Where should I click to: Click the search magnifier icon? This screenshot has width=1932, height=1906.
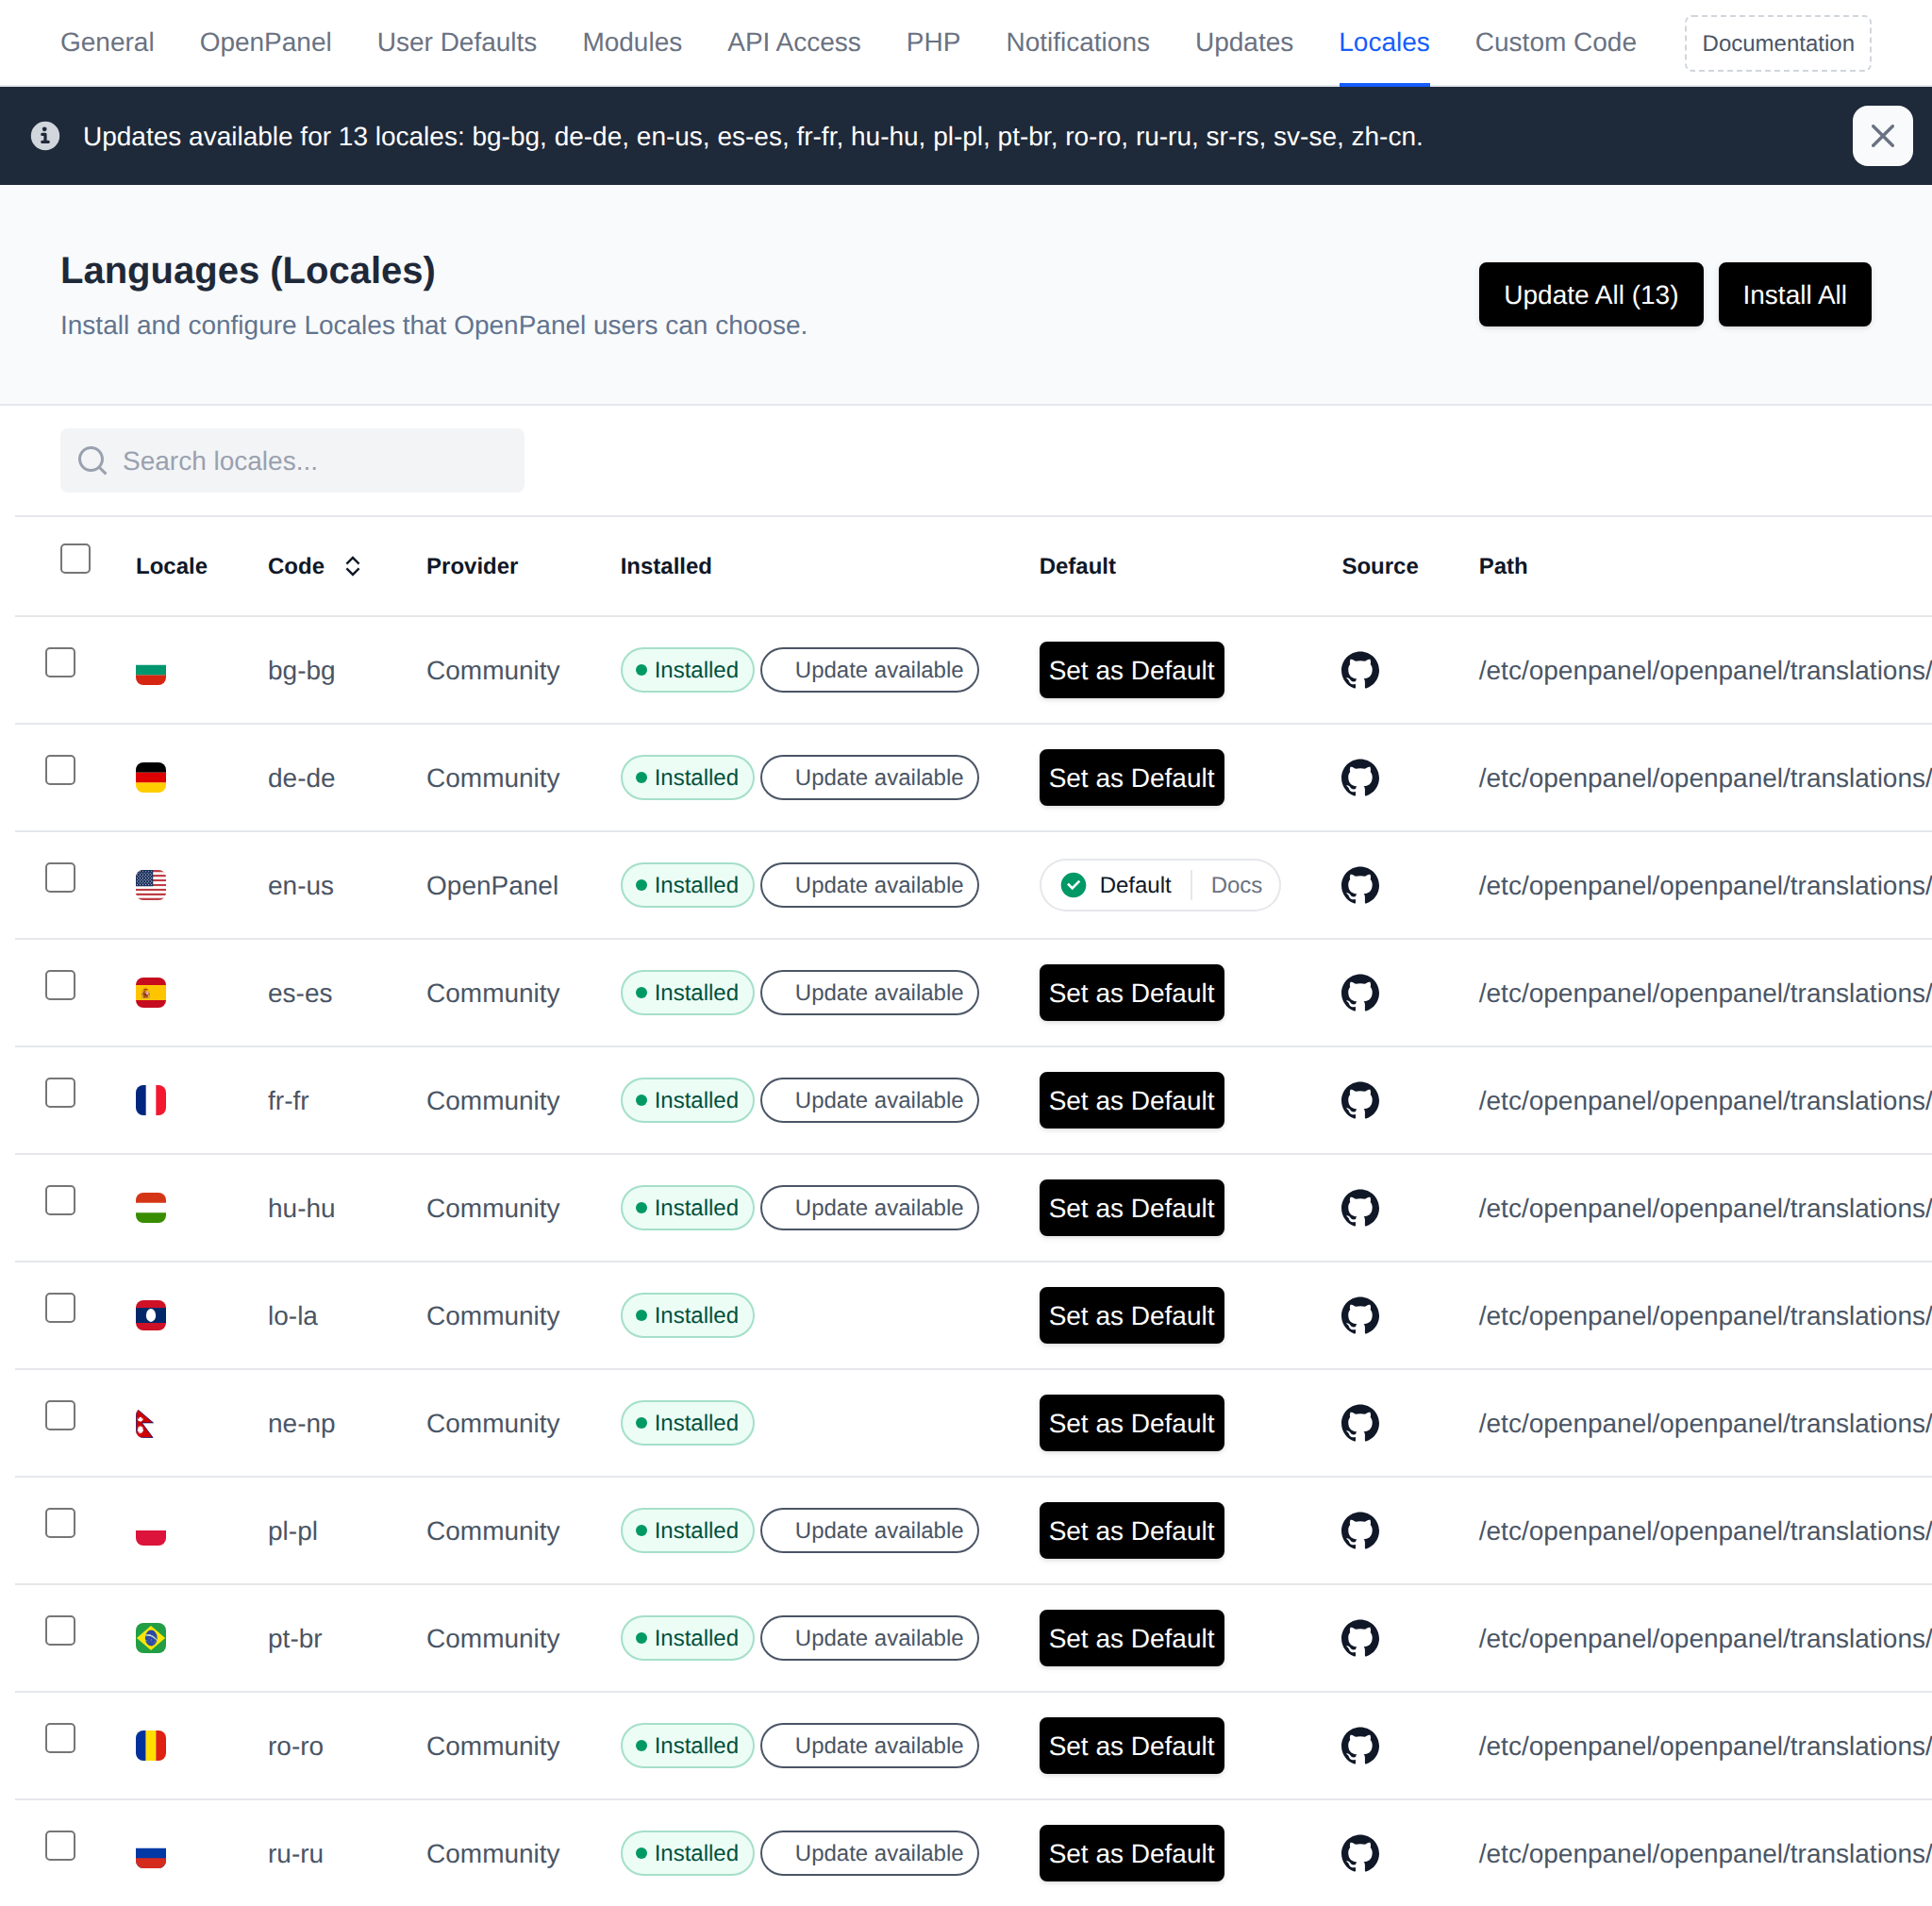coord(92,460)
